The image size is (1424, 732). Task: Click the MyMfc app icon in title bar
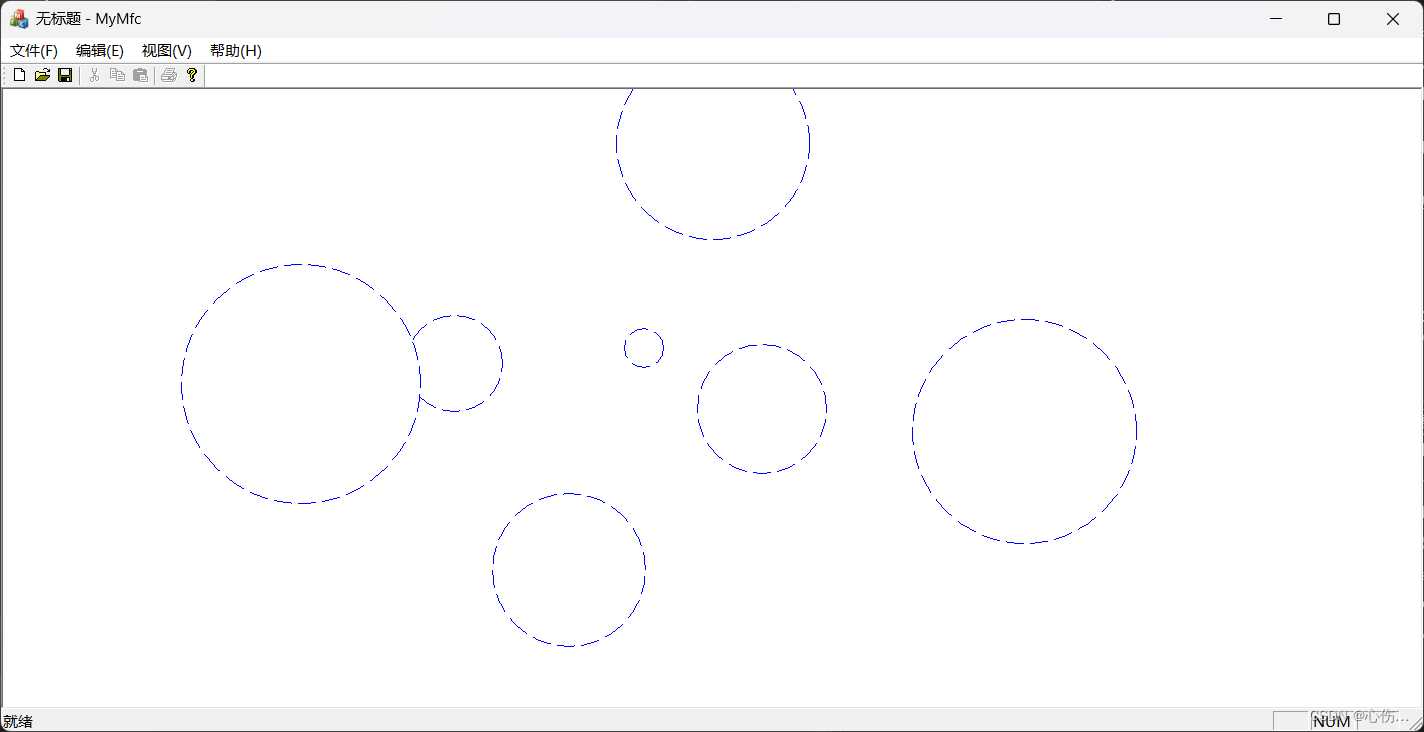19,19
